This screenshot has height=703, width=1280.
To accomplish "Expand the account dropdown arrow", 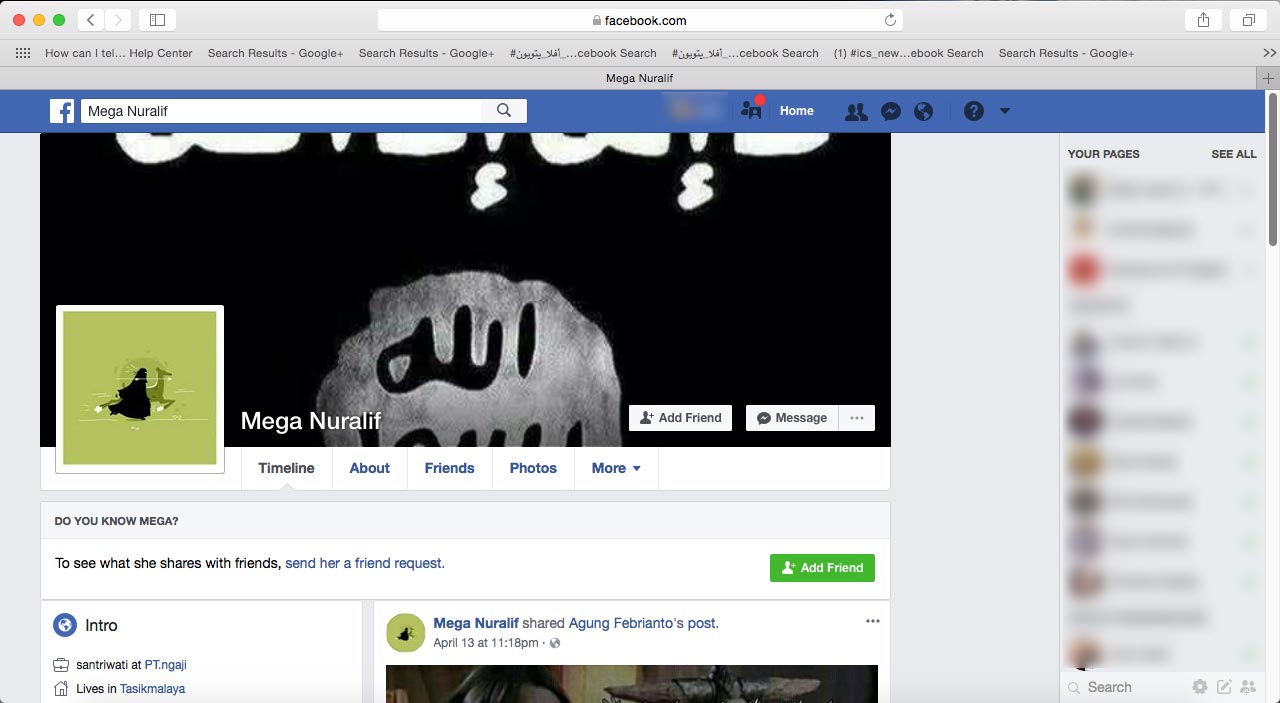I will [x=1005, y=111].
